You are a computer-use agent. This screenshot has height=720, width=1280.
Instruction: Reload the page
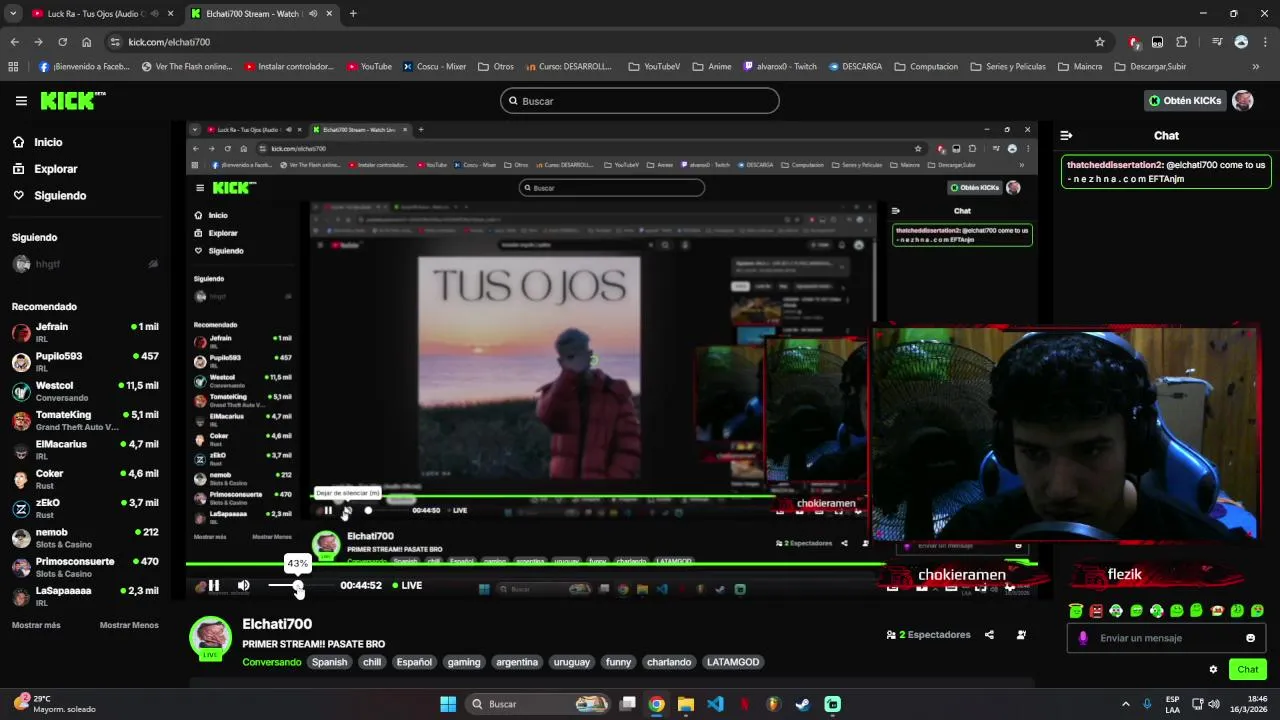coord(62,42)
